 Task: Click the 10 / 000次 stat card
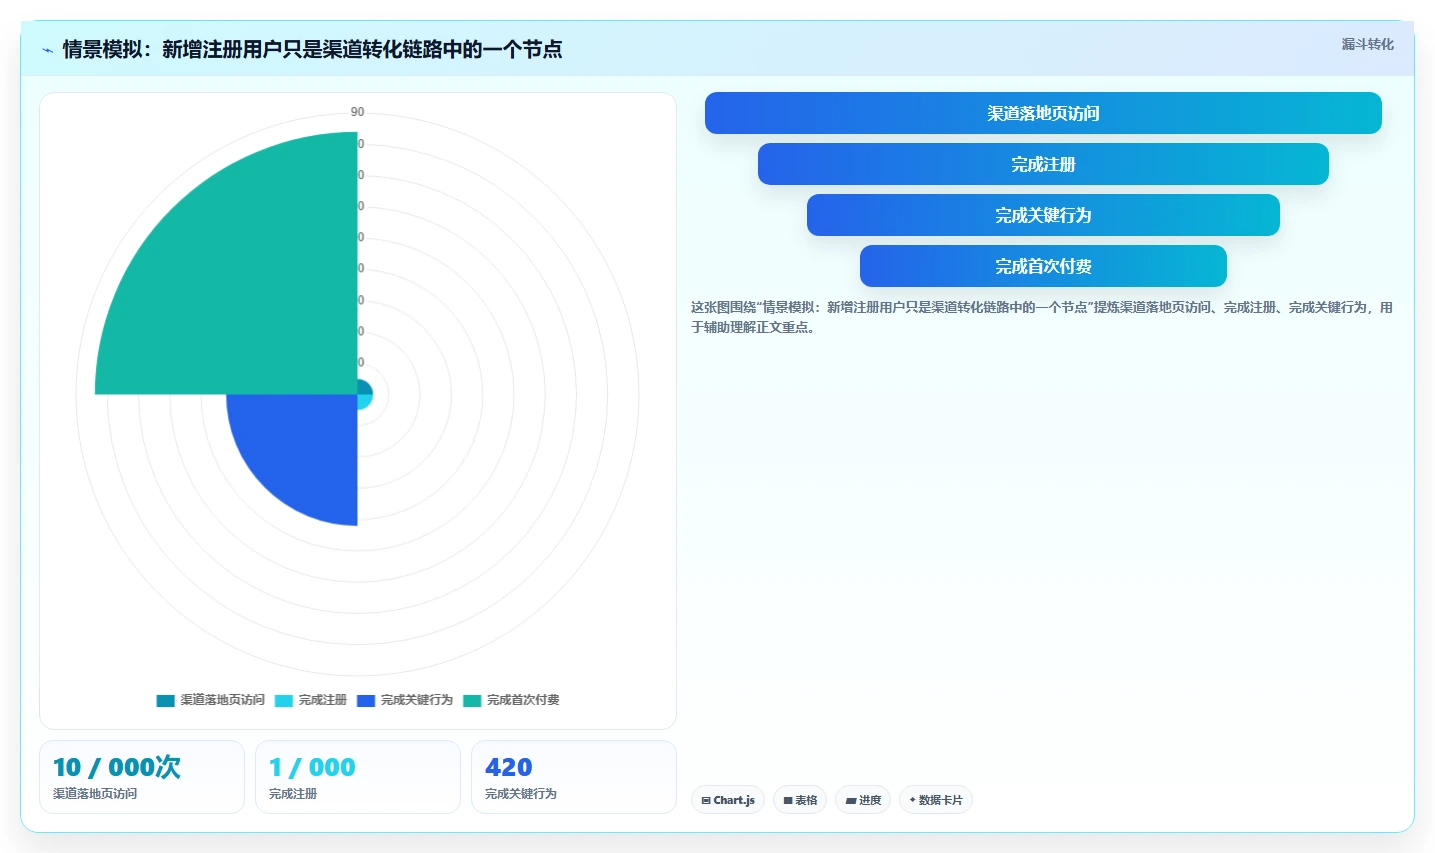142,777
